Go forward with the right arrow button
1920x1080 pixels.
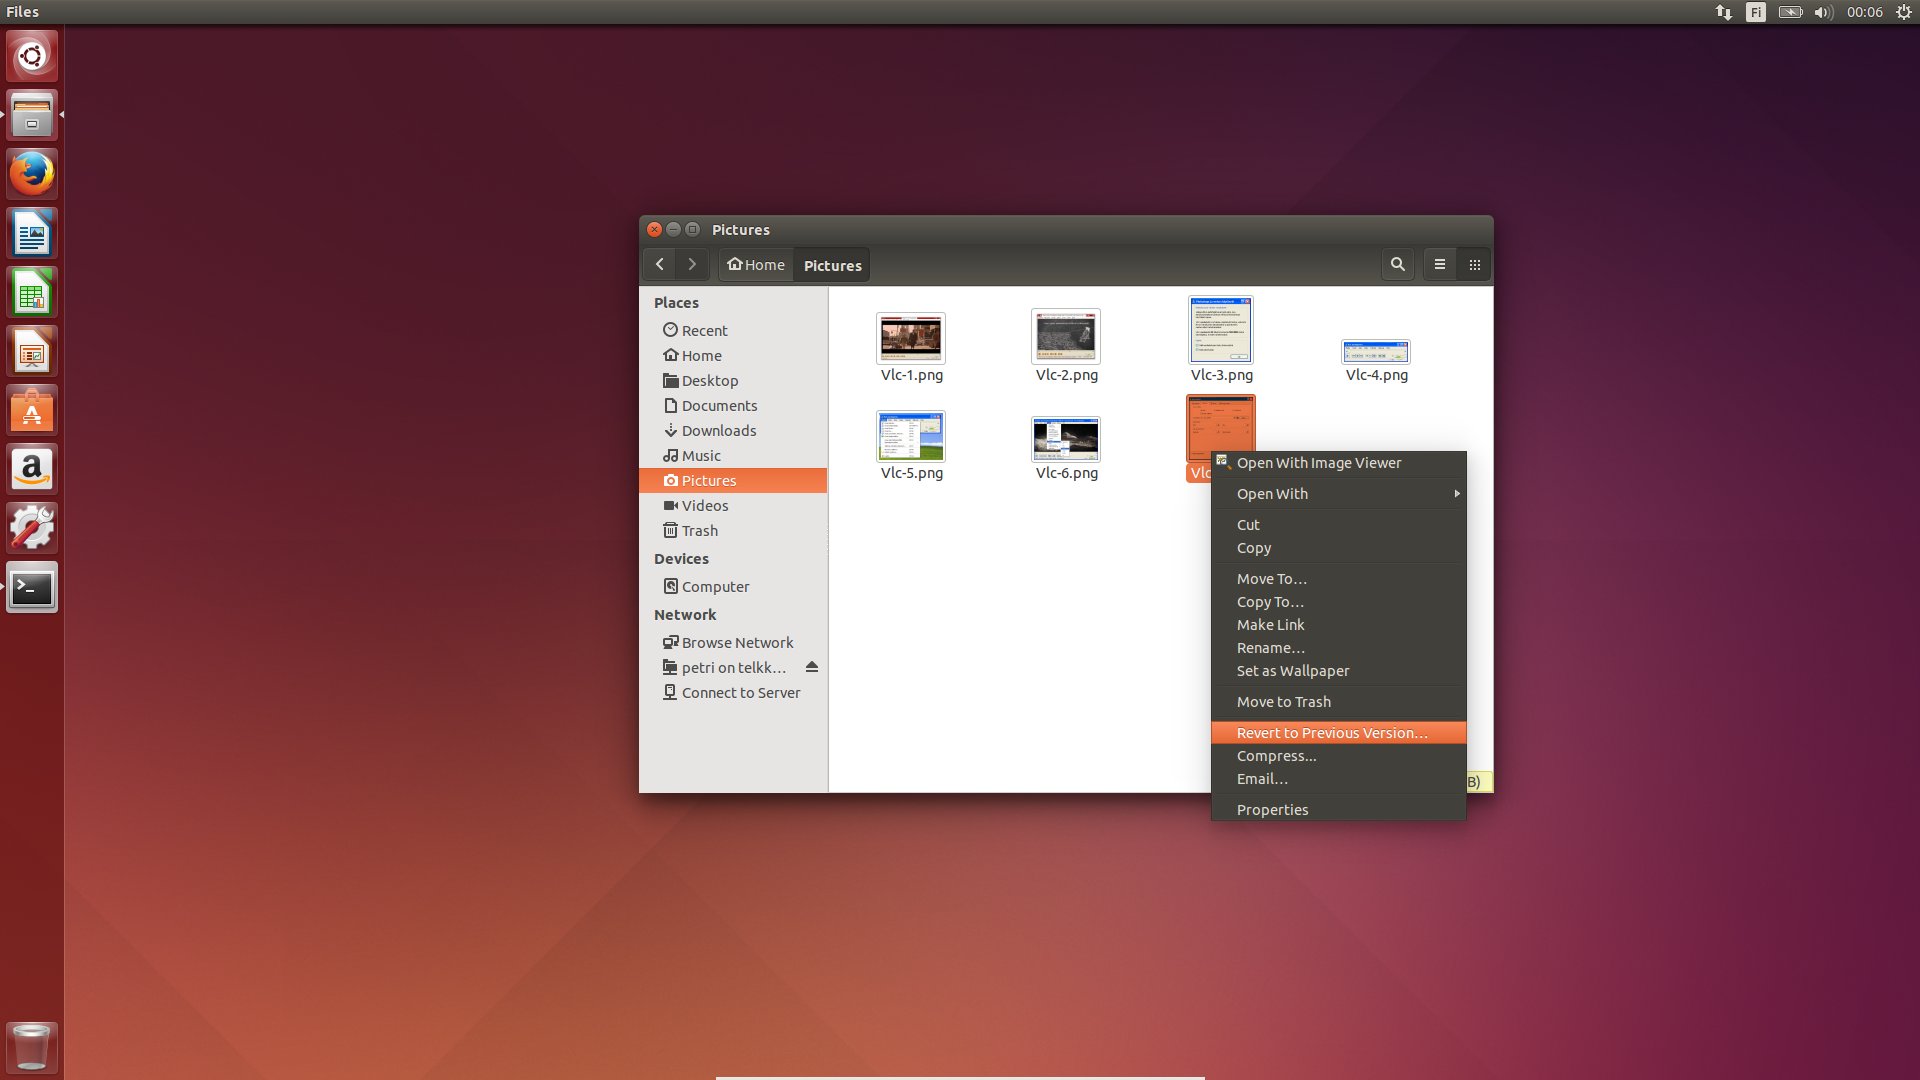(x=692, y=265)
